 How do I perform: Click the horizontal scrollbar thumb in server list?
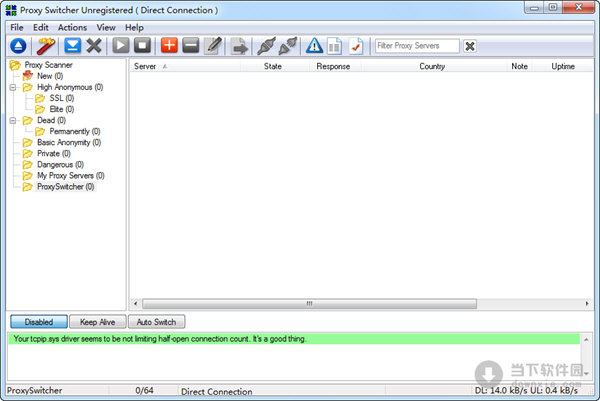click(310, 304)
